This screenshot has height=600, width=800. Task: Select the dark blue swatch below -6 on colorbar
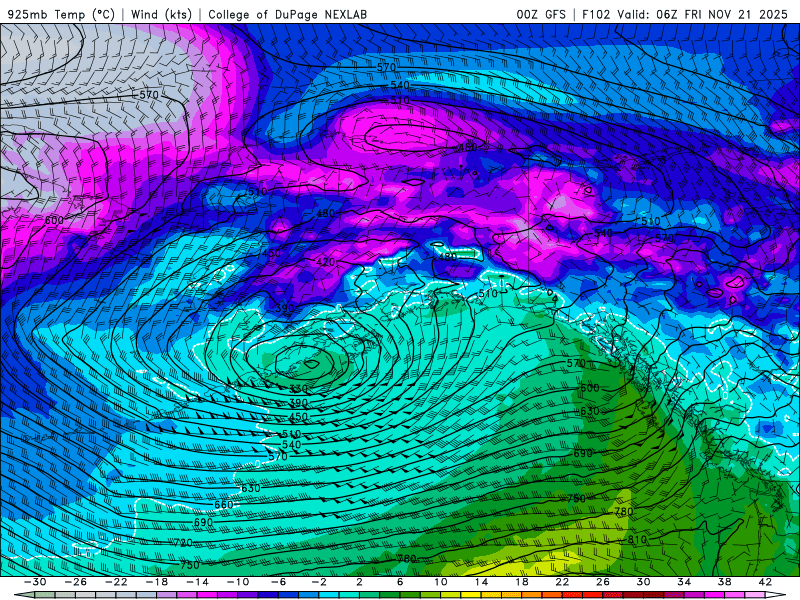(268, 595)
